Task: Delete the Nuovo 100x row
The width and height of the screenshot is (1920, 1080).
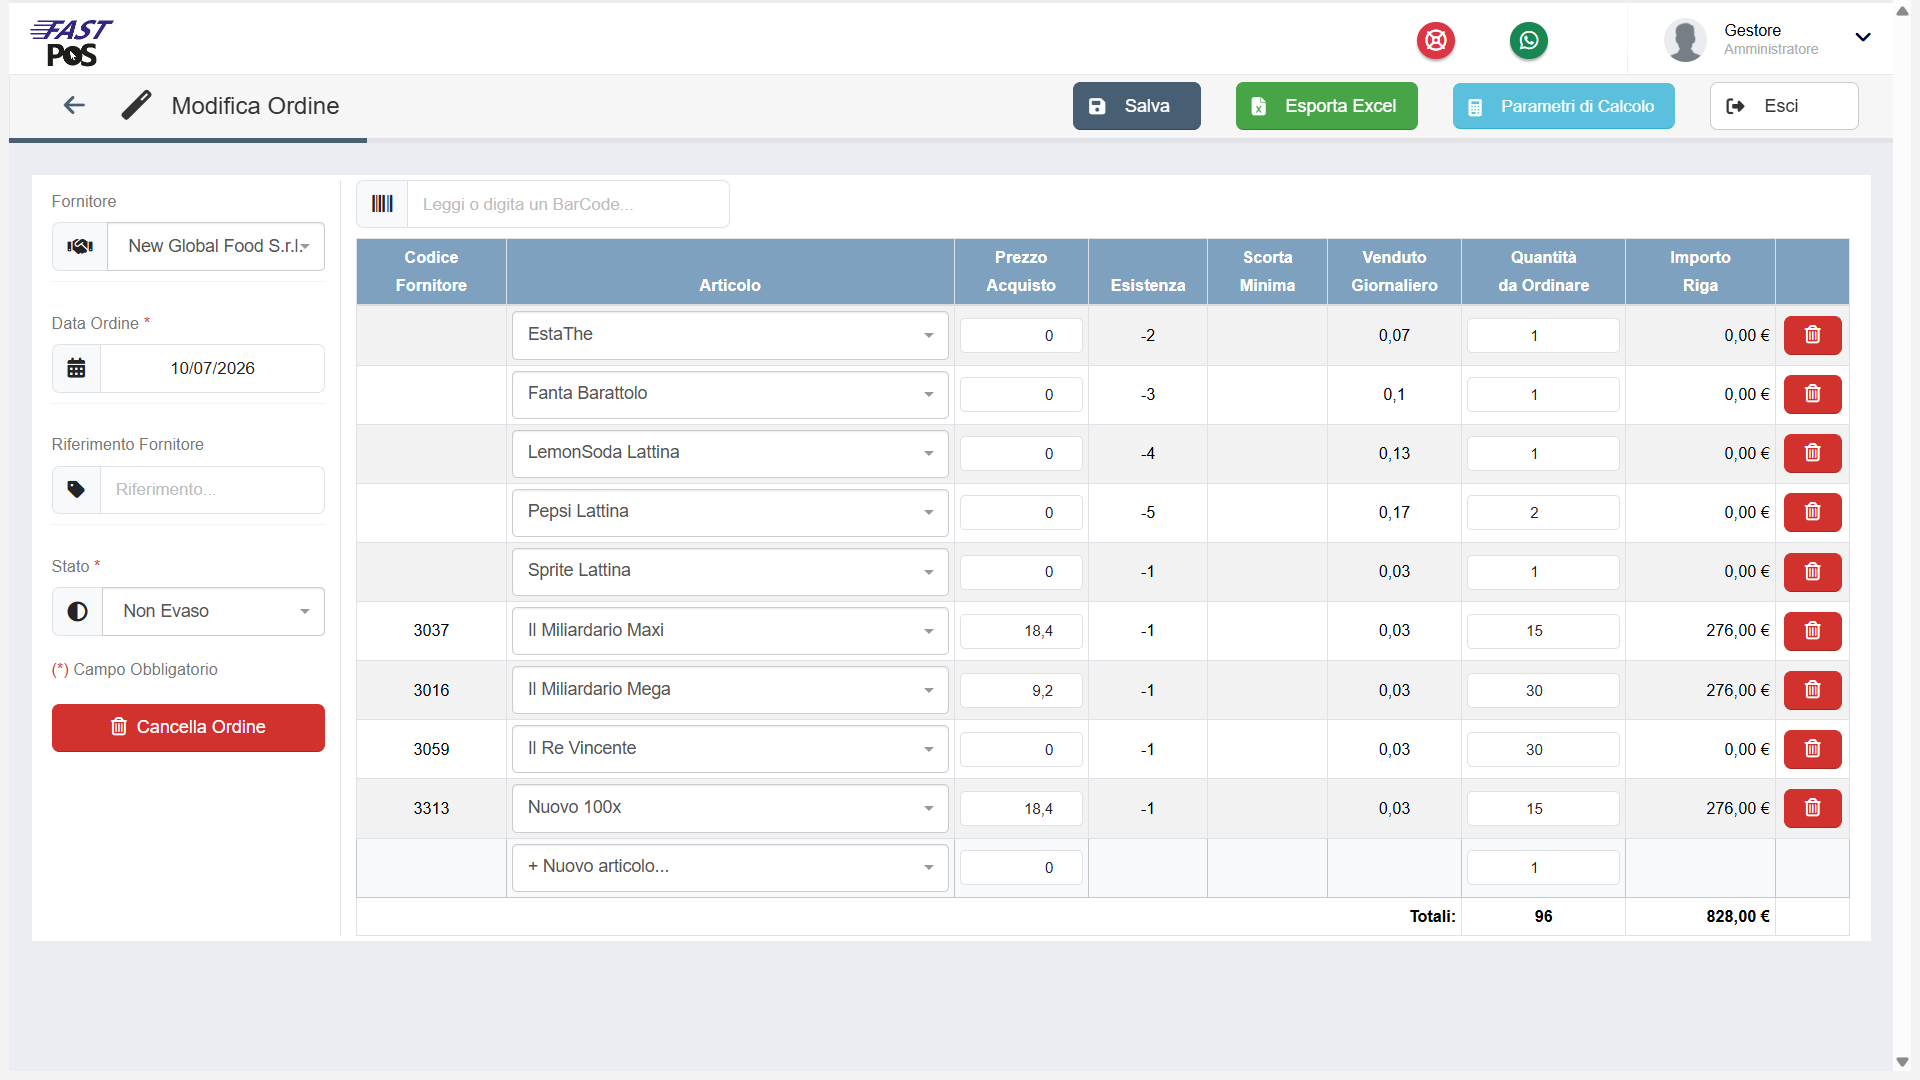Action: point(1812,808)
